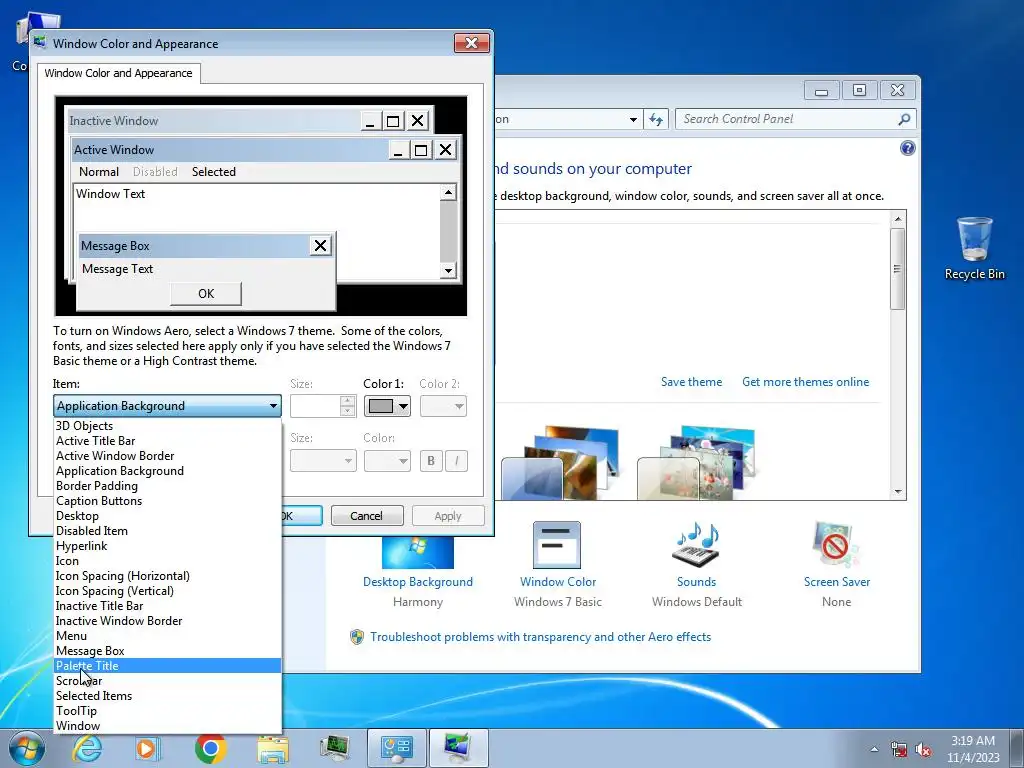Image resolution: width=1024 pixels, height=768 pixels.
Task: Open font Size dropdown
Action: point(323,461)
